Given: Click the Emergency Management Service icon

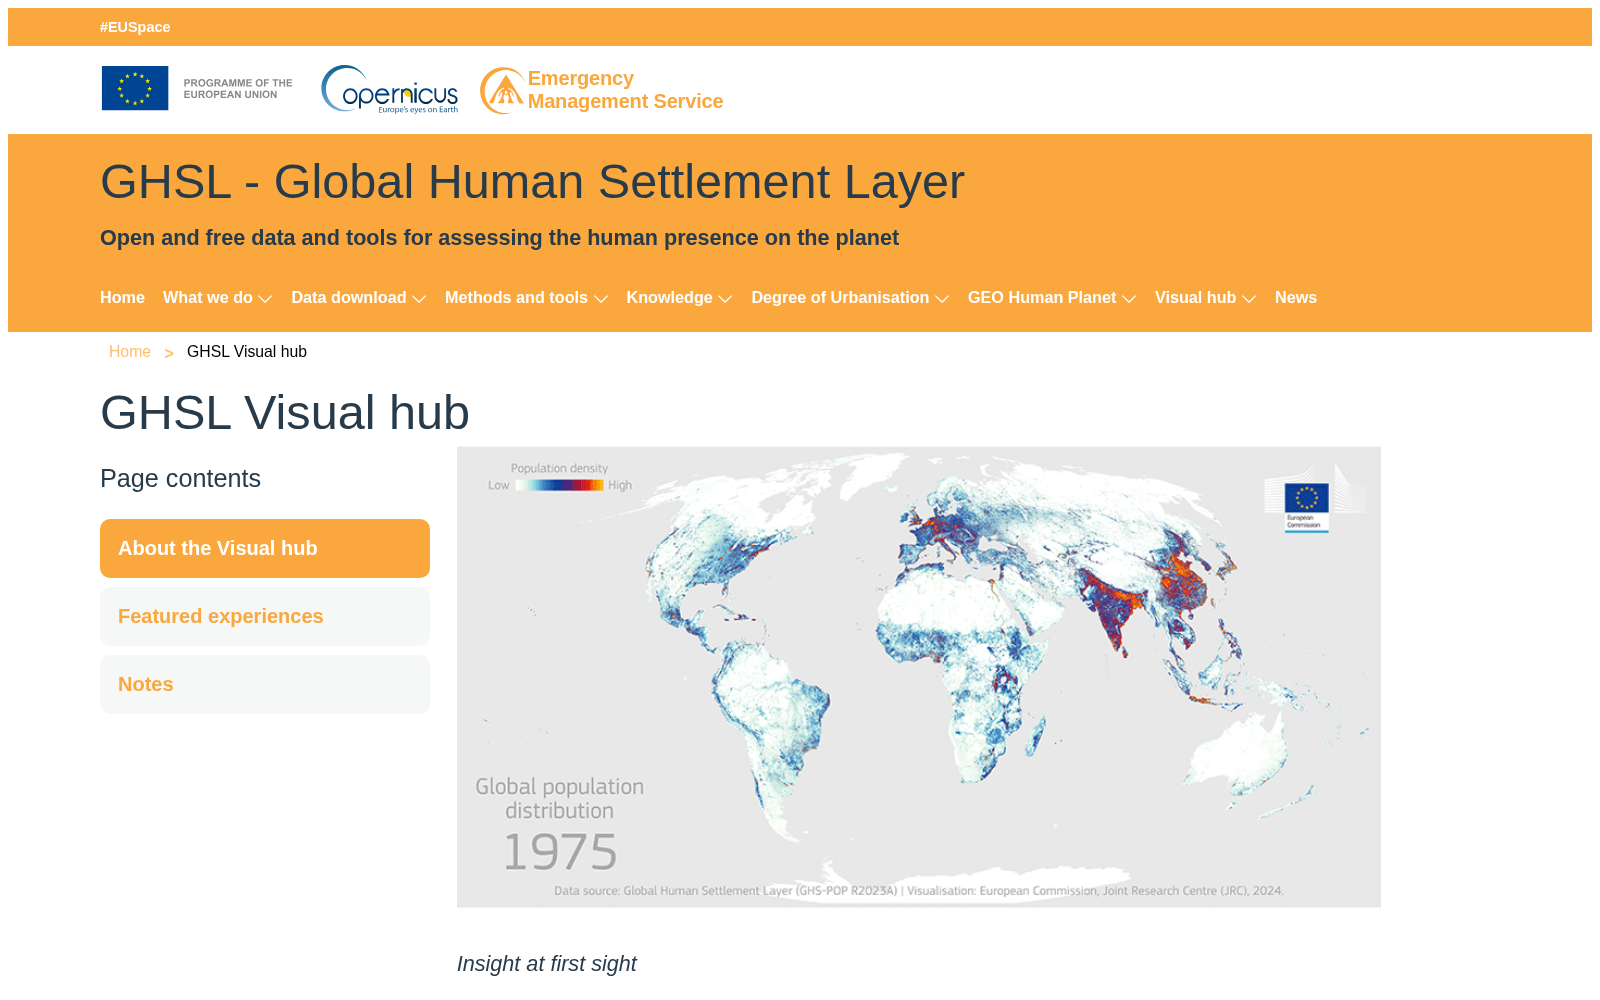Looking at the screenshot, I should [x=502, y=91].
